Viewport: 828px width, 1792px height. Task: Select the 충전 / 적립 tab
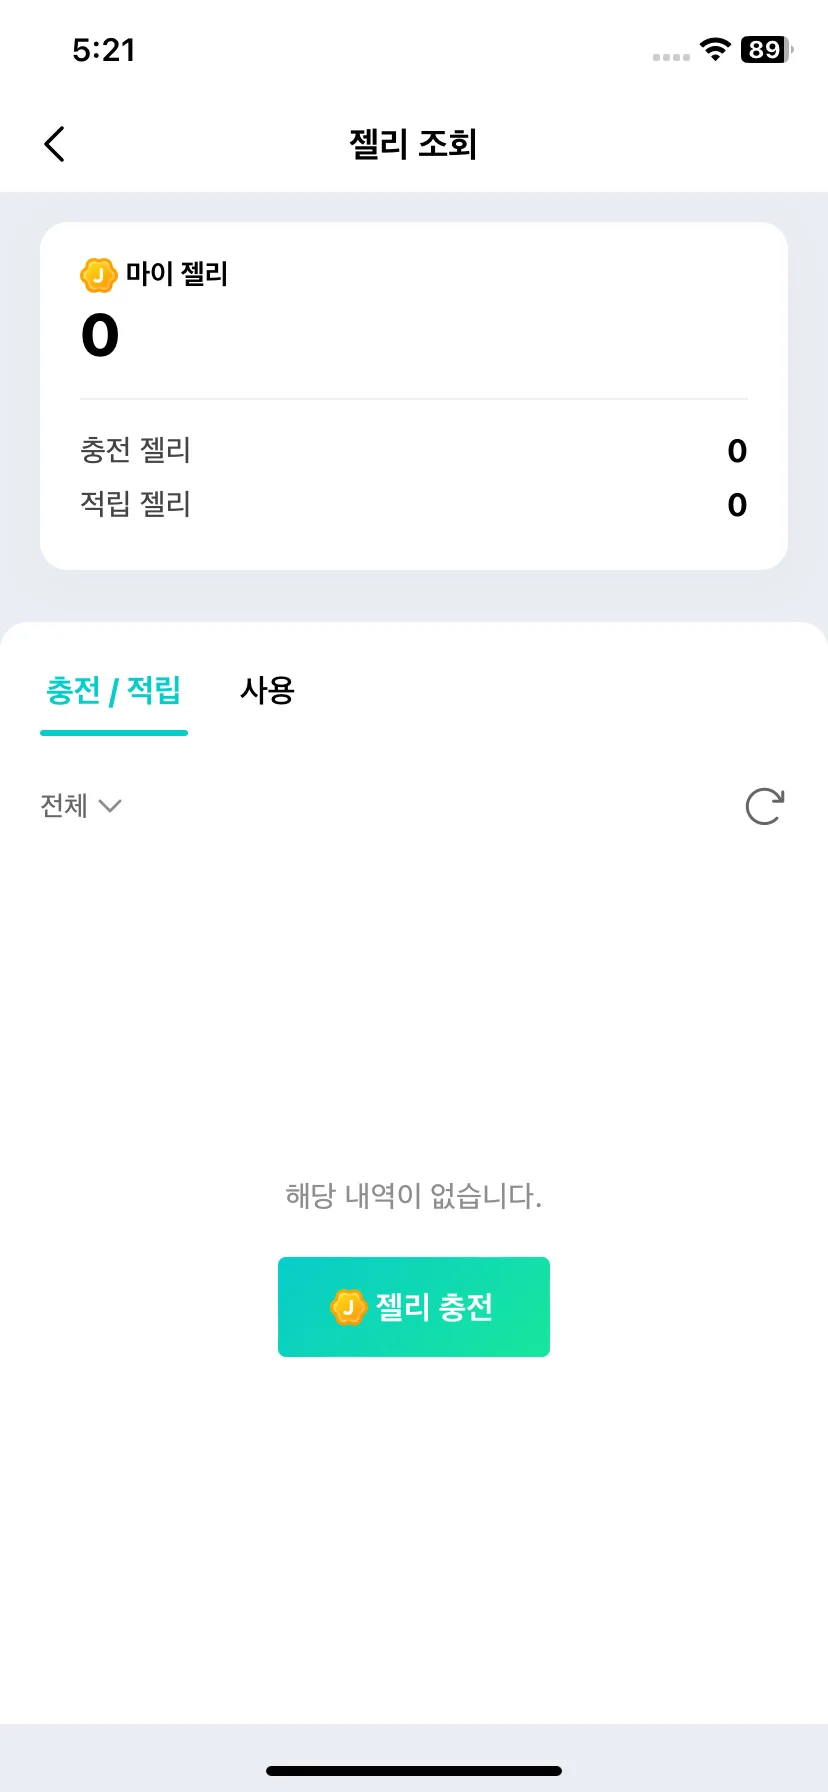(114, 690)
